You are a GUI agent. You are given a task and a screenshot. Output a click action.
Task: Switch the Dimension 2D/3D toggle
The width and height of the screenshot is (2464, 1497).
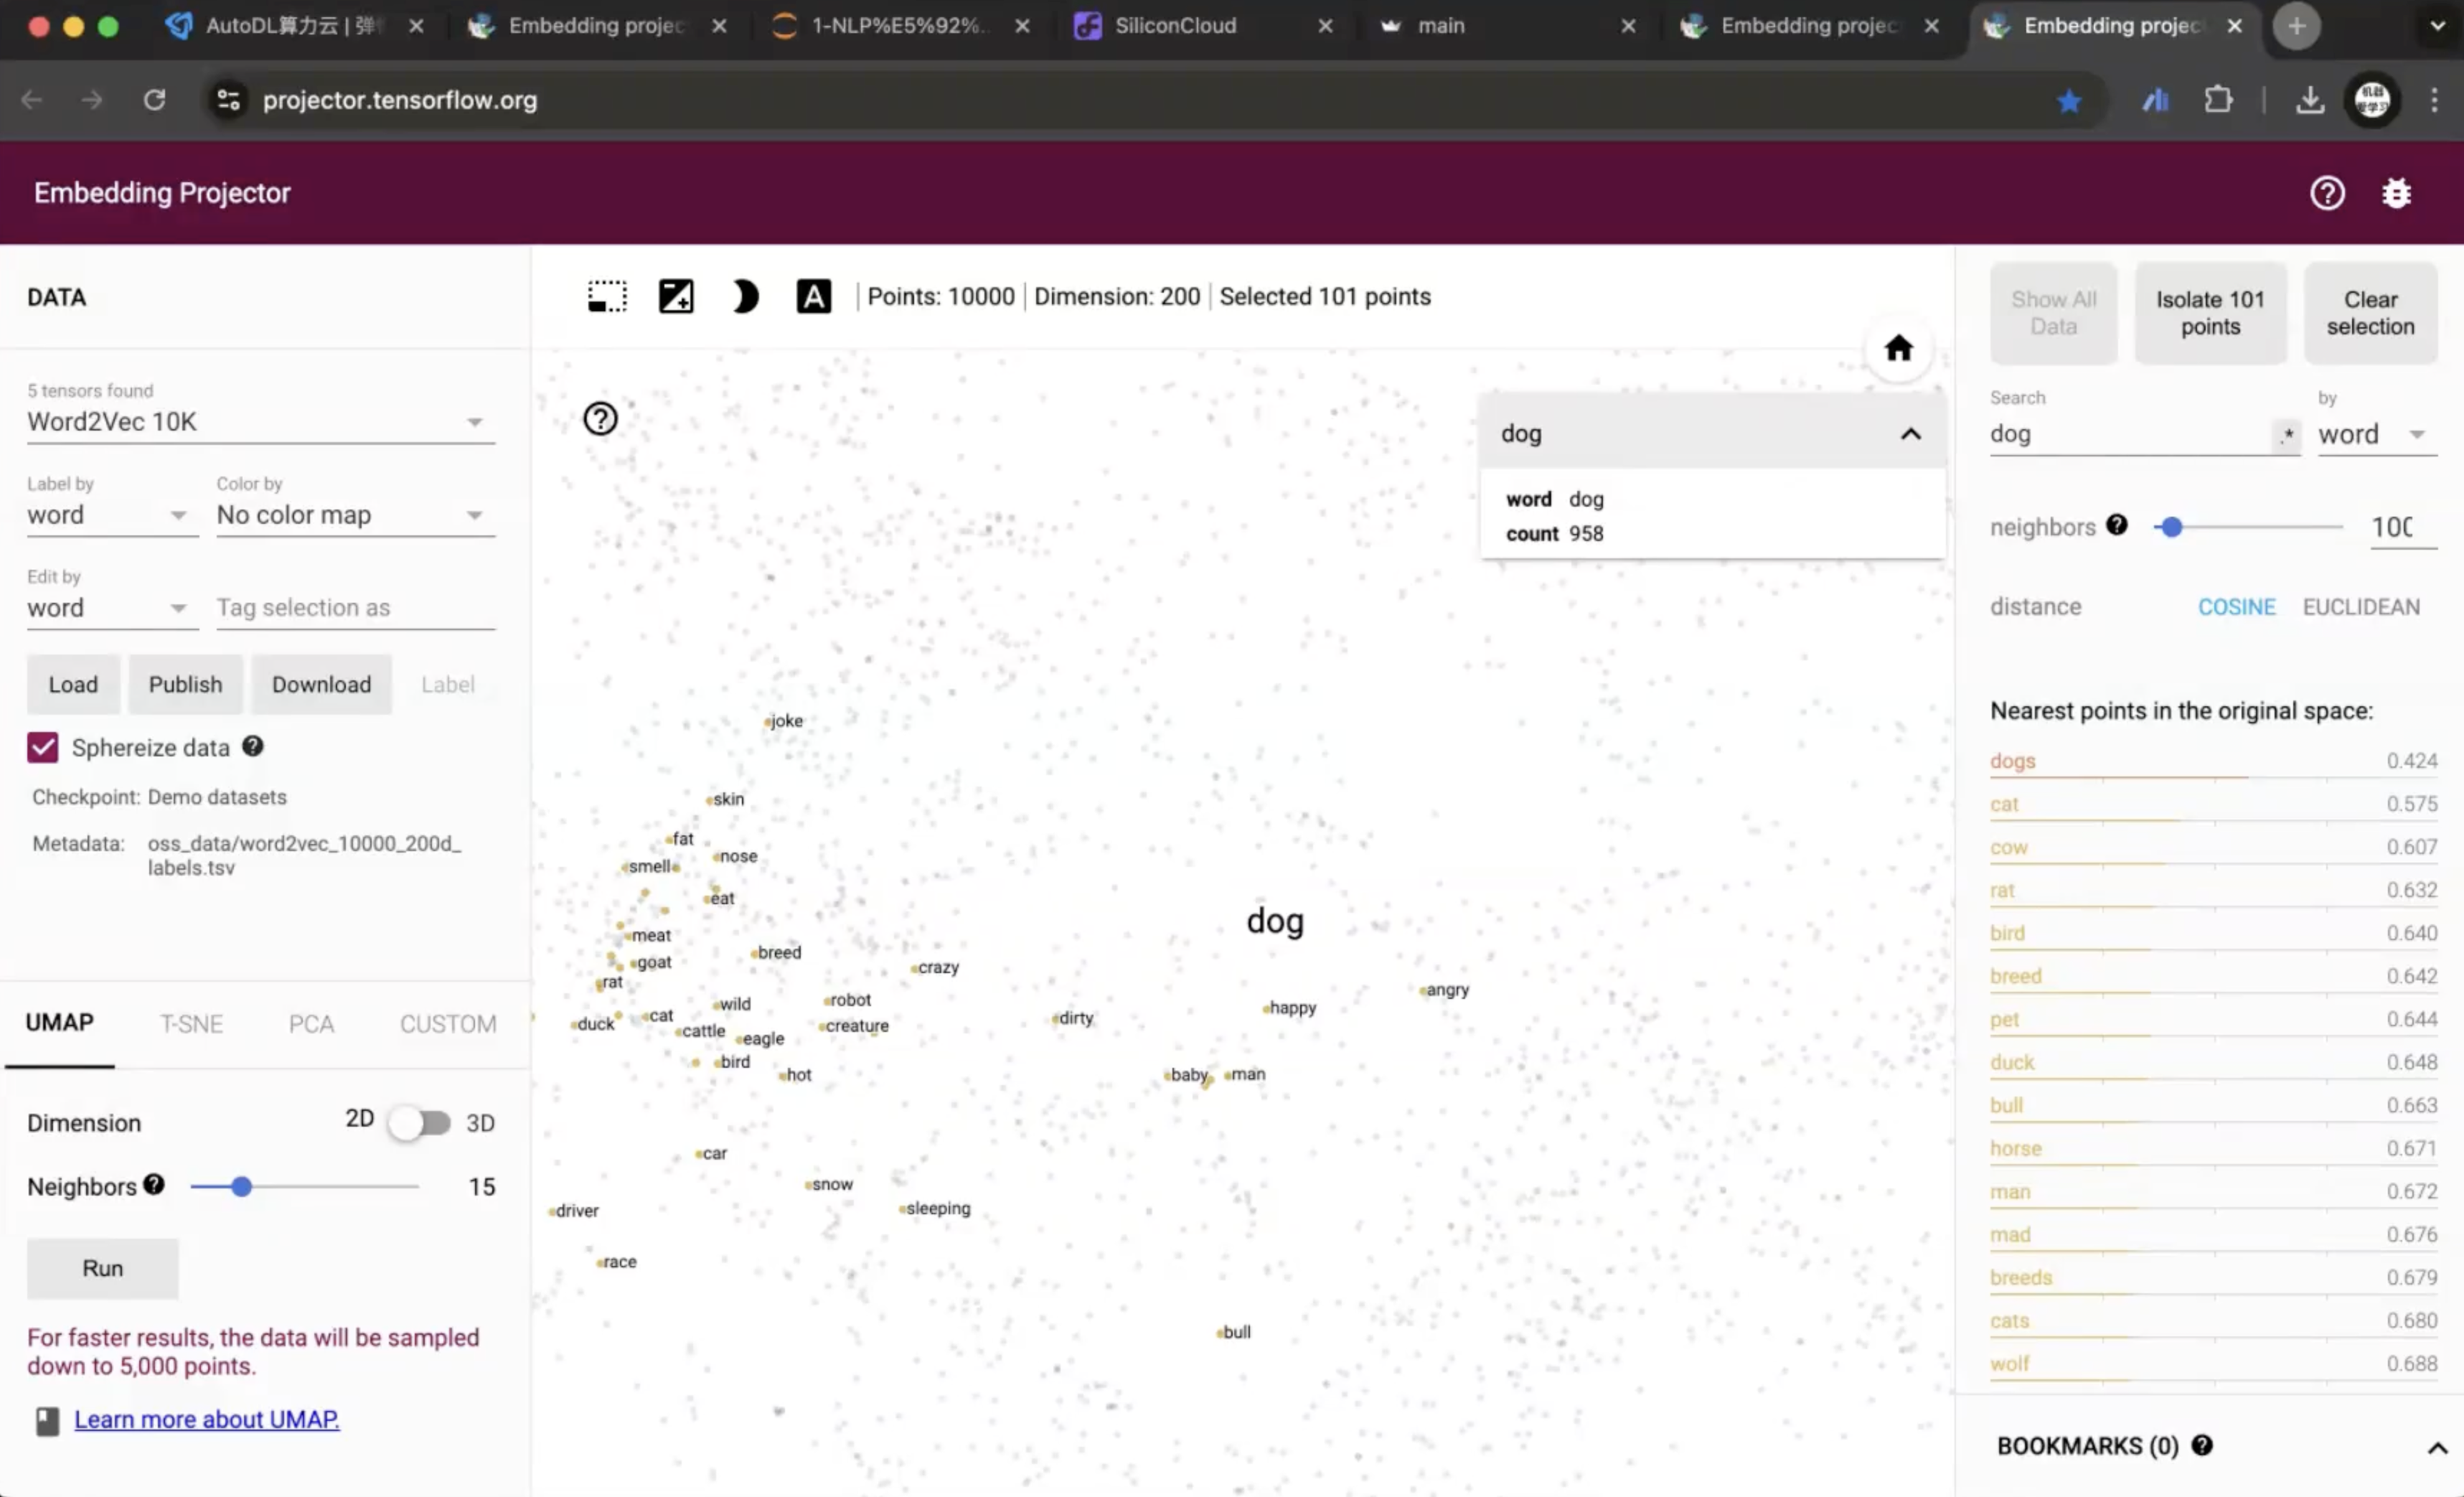pyautogui.click(x=420, y=1122)
